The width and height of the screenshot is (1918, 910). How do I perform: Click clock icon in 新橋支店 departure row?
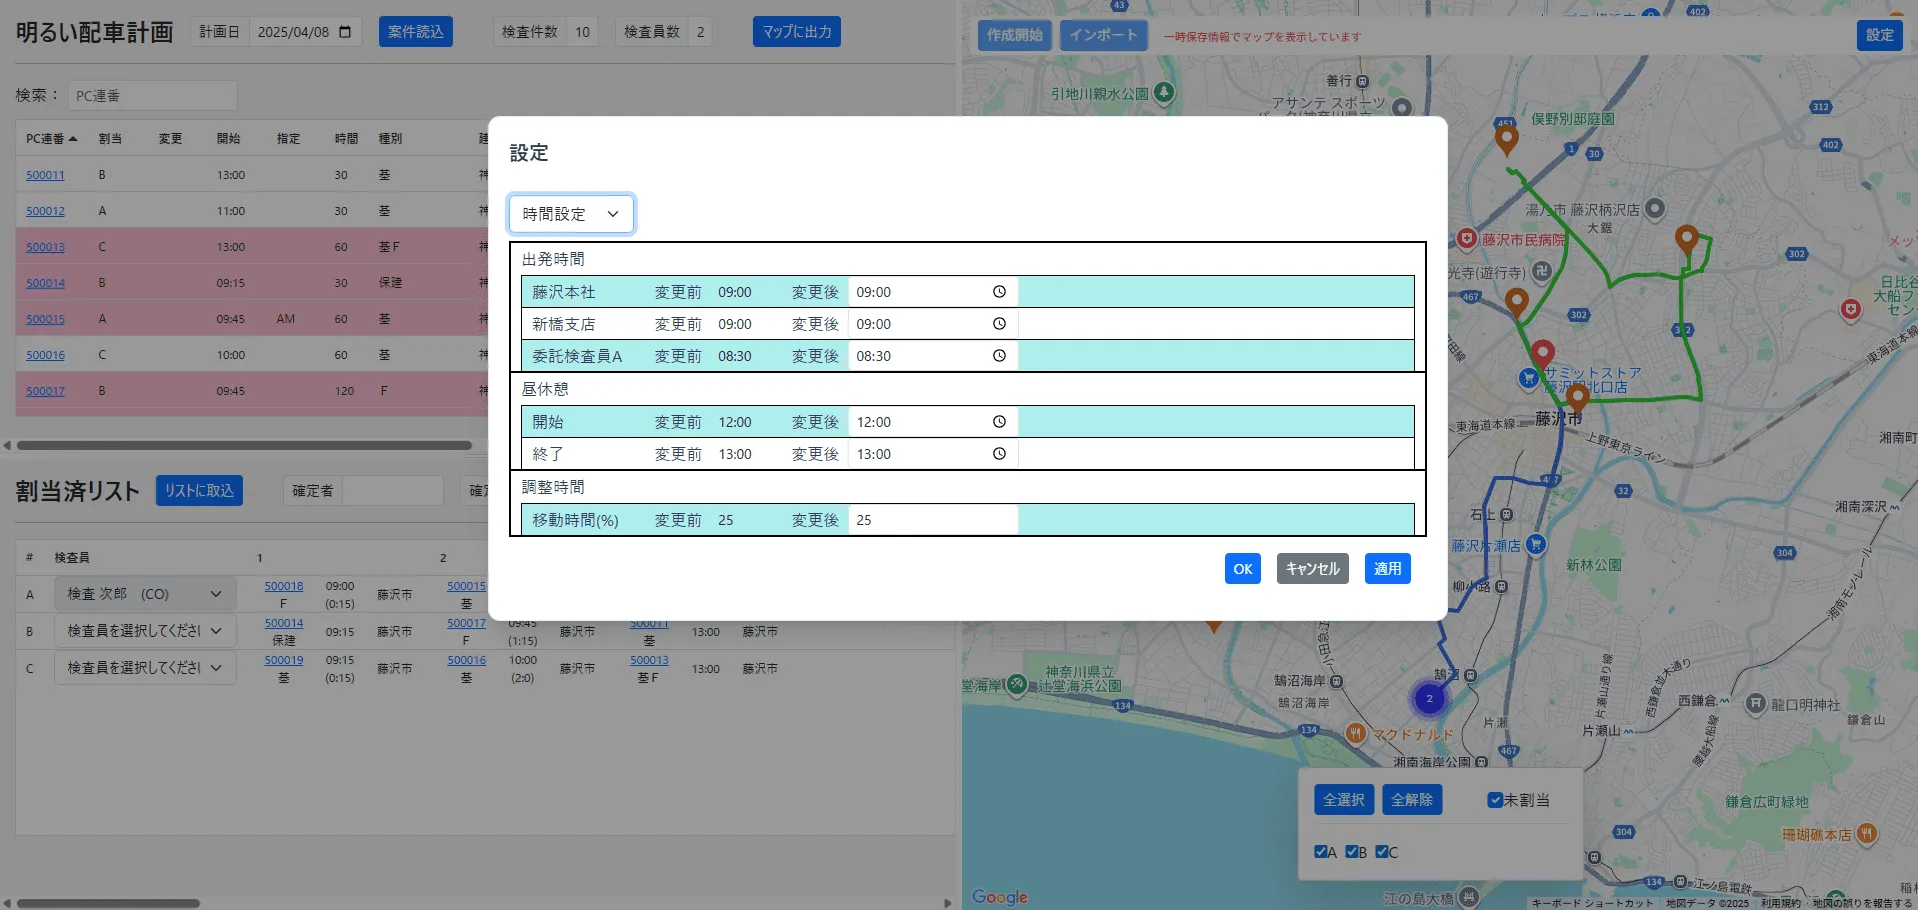click(x=998, y=324)
